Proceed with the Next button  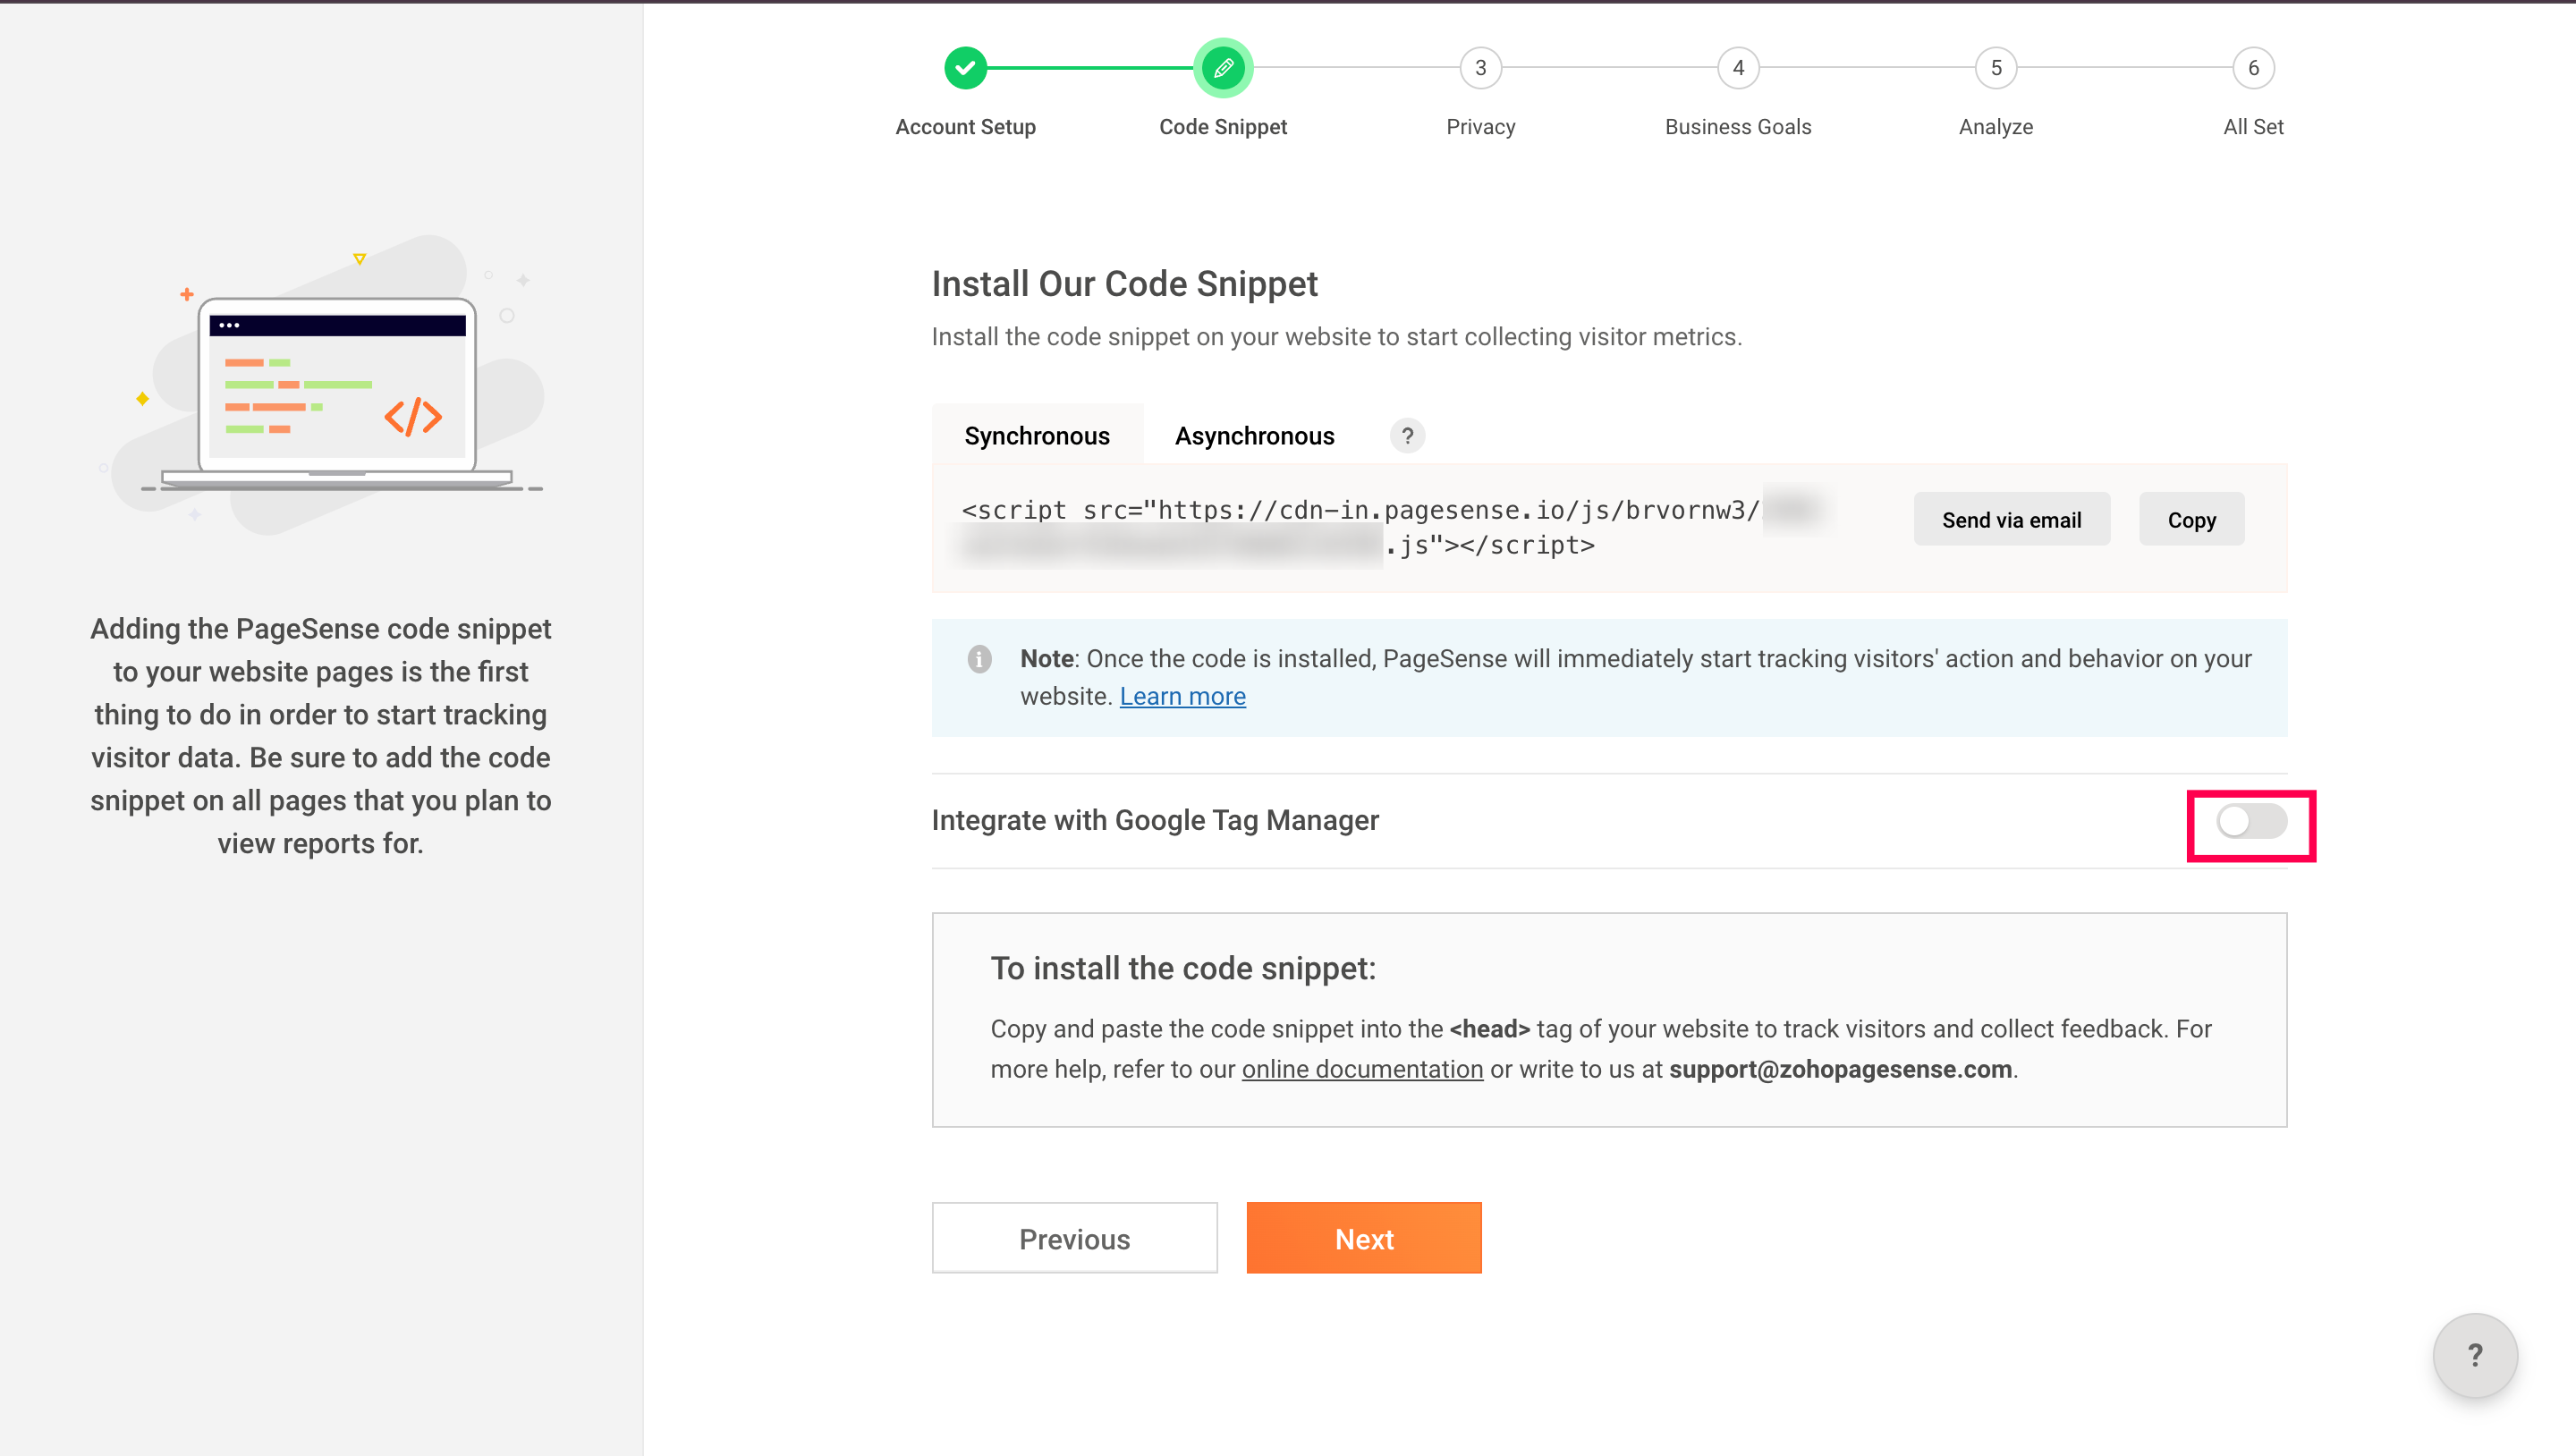pos(1364,1238)
